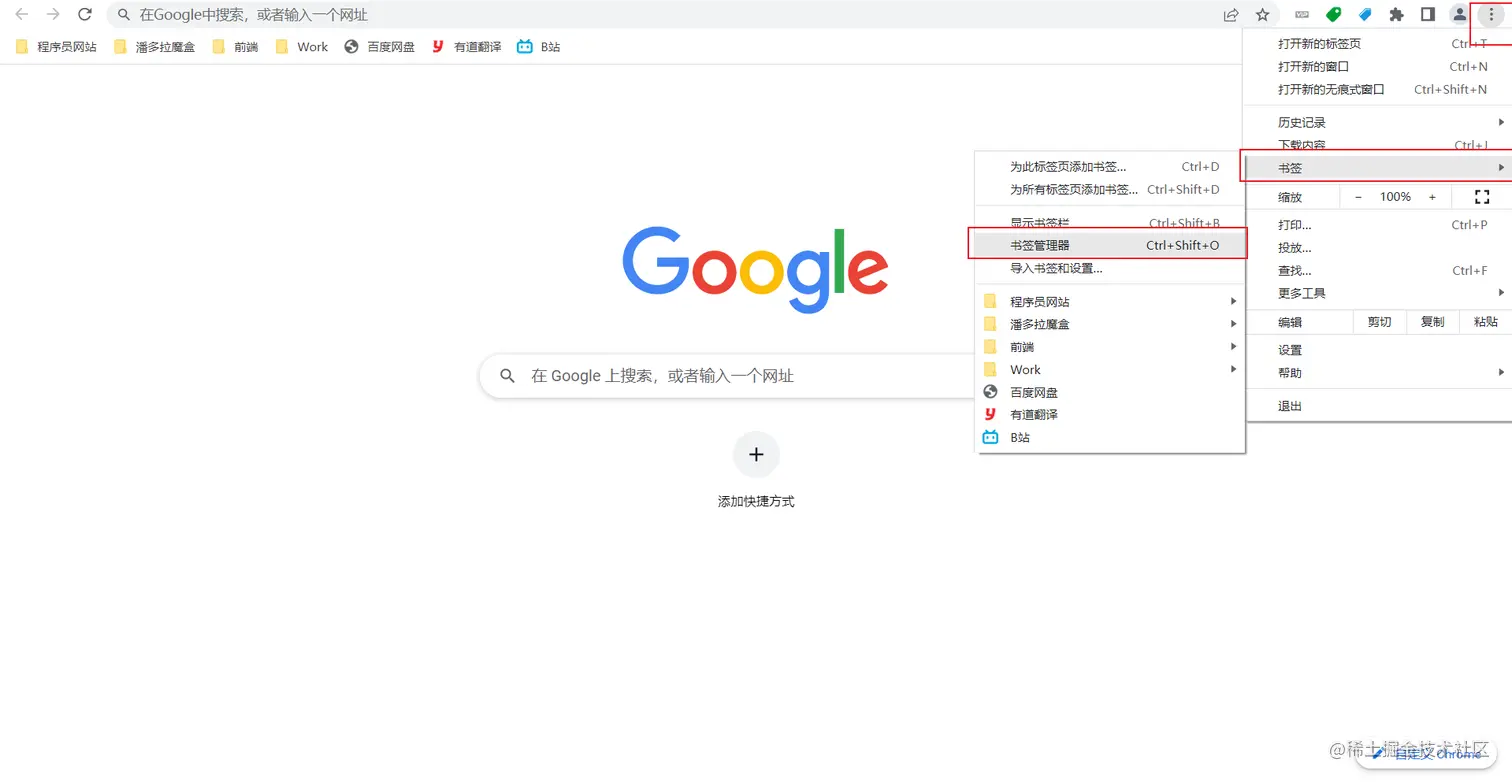Viewport: 1512px width, 782px height.
Task: Click the magnifier icon in Google search box
Action: click(507, 376)
